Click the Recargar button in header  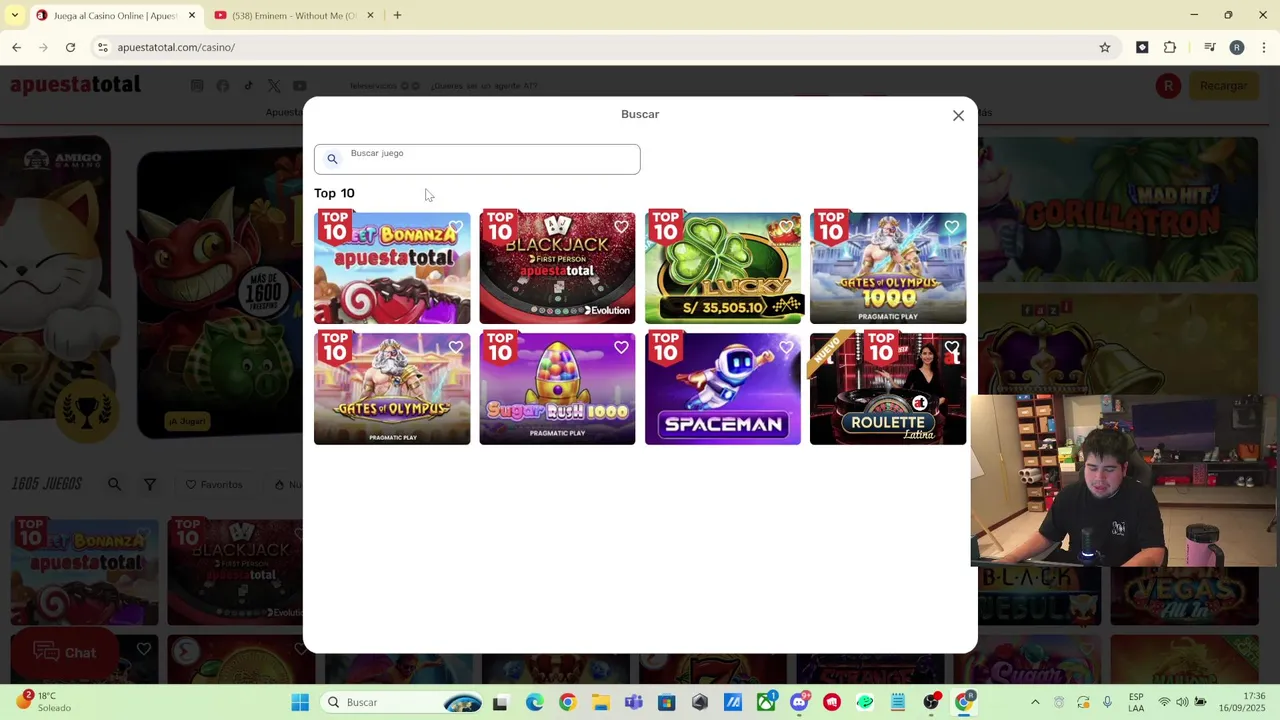(1223, 86)
